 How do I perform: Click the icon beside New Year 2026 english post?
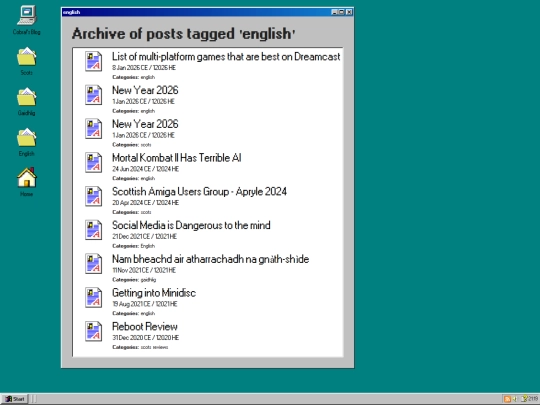[x=94, y=95]
